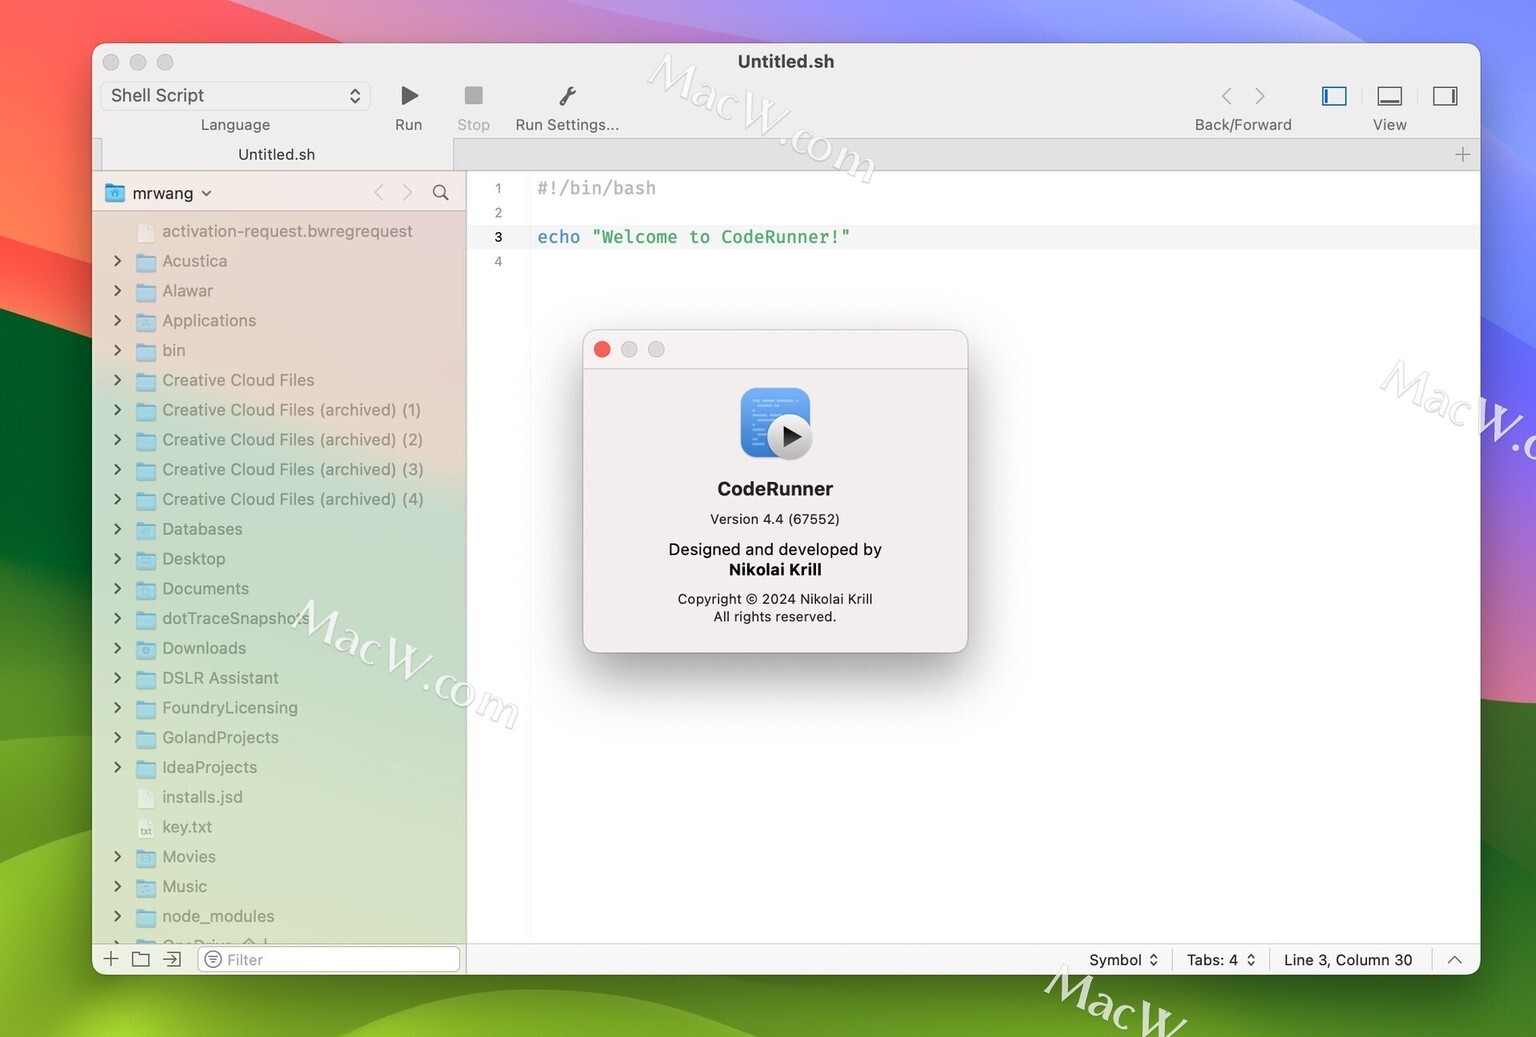Select activation-request.bwregrequest file
The image size is (1536, 1037).
pyautogui.click(x=287, y=231)
